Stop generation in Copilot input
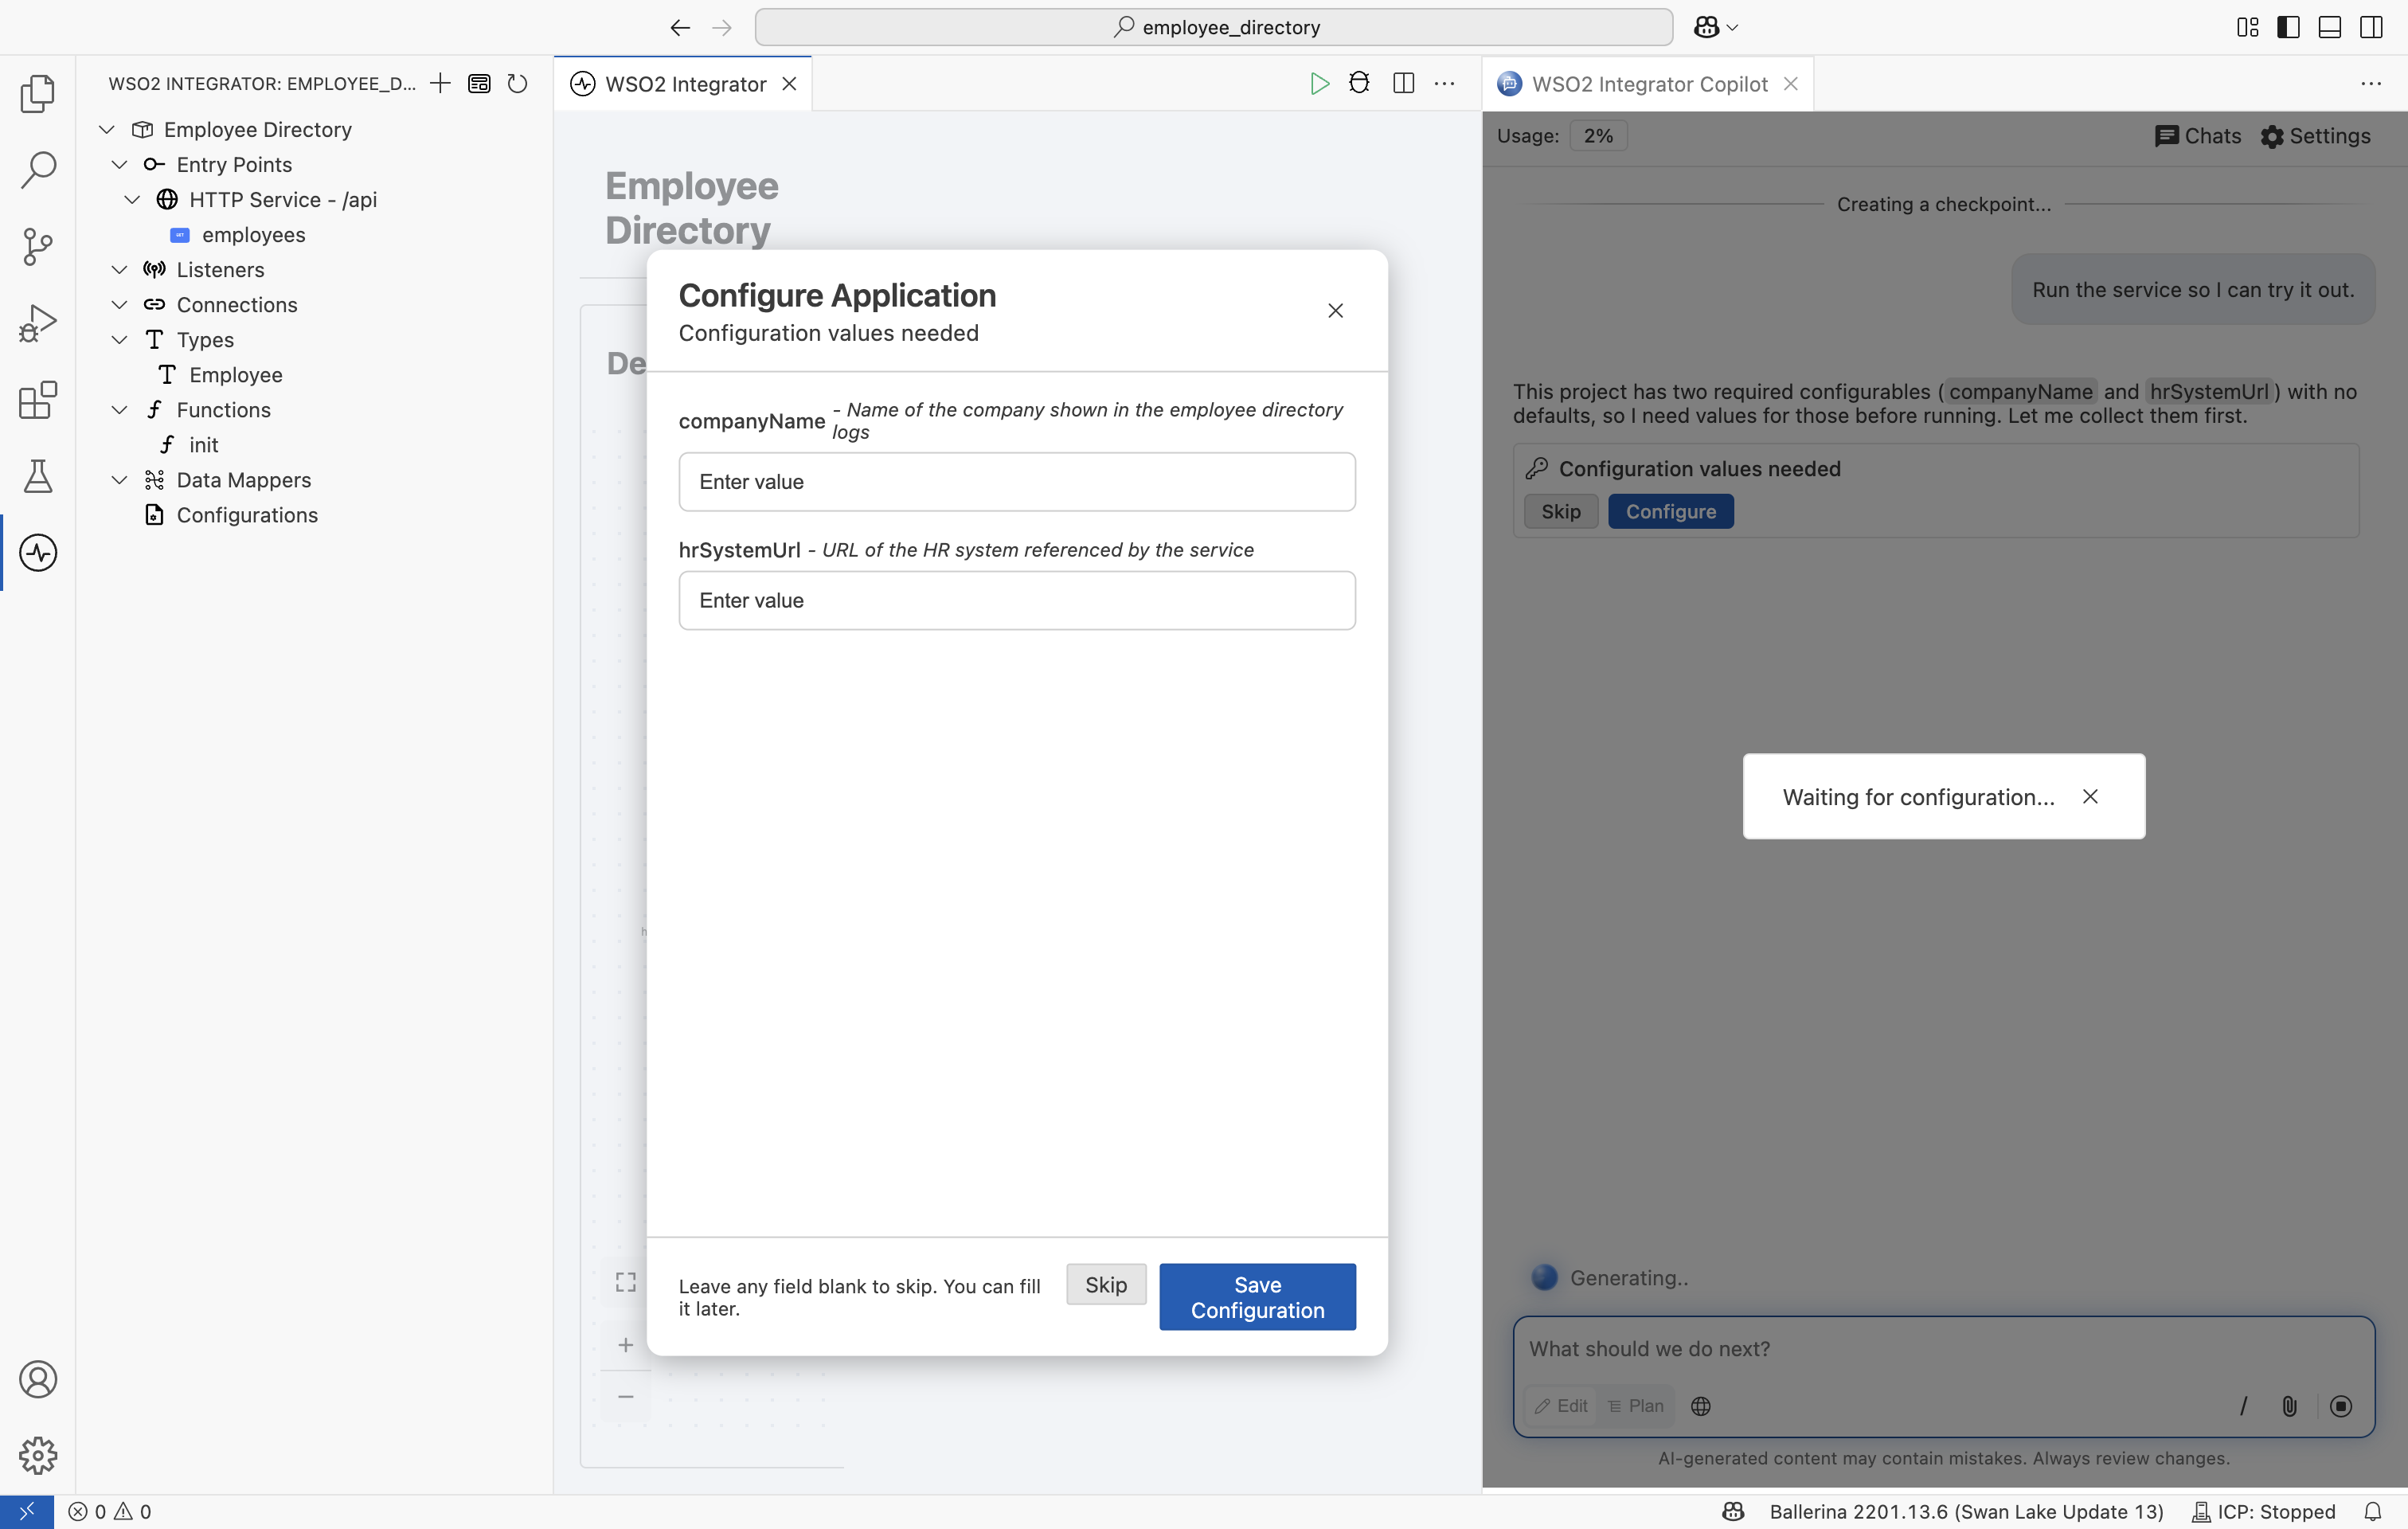 pyautogui.click(x=2341, y=1407)
